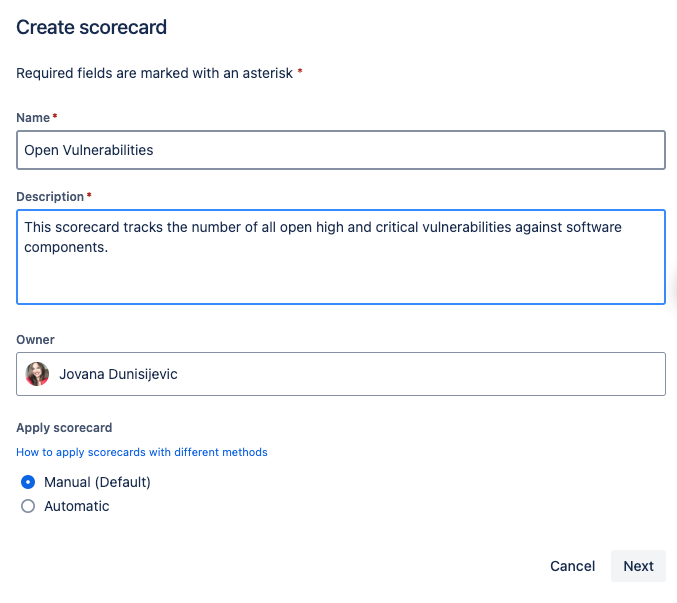Open 'How to apply scorecards with different methods' link
The image size is (677, 603).
[142, 452]
